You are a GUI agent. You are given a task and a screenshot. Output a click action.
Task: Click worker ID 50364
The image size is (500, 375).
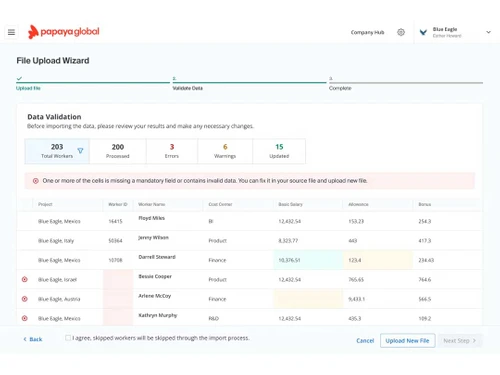(x=115, y=240)
